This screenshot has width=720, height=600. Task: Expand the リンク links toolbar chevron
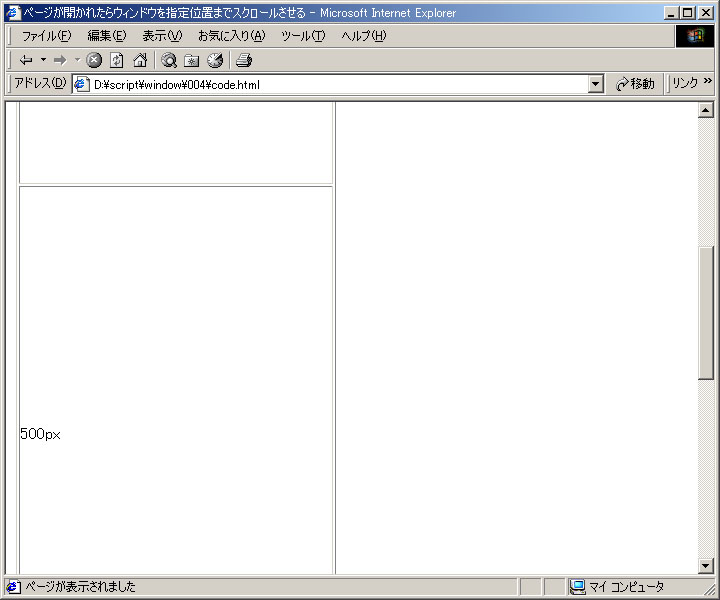708,81
